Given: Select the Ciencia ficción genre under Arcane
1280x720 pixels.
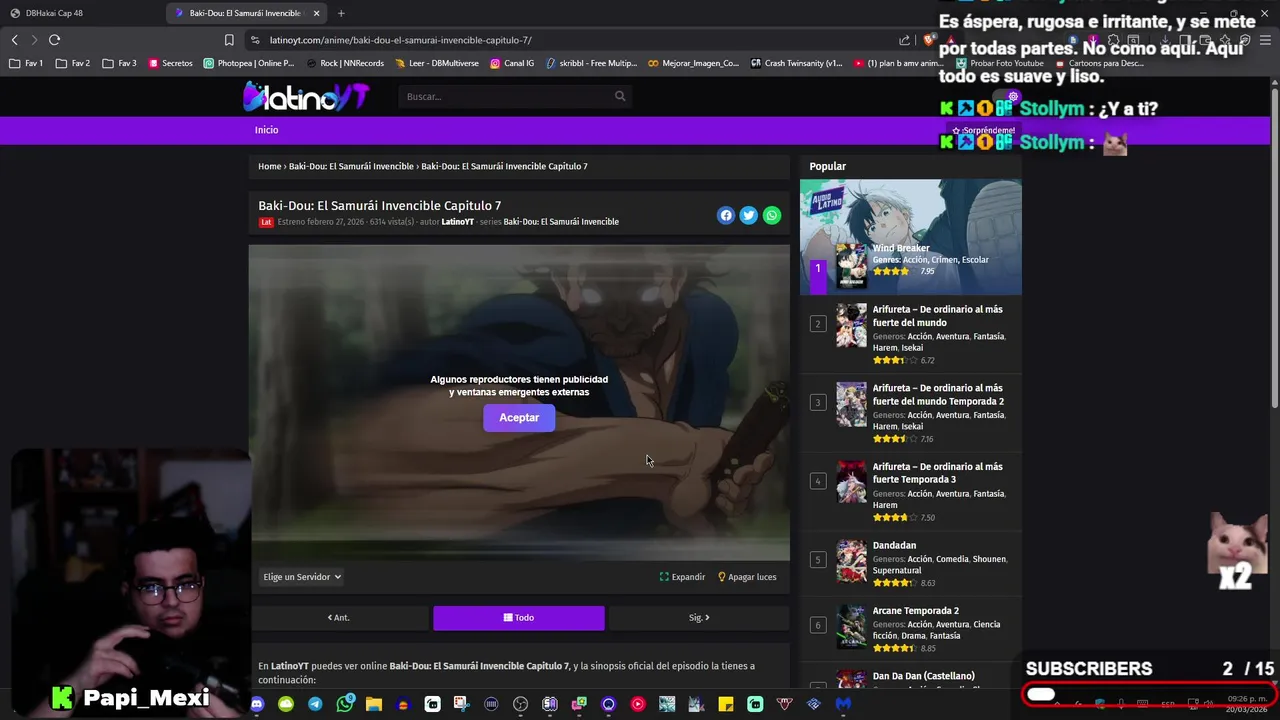Looking at the screenshot, I should click(937, 630).
